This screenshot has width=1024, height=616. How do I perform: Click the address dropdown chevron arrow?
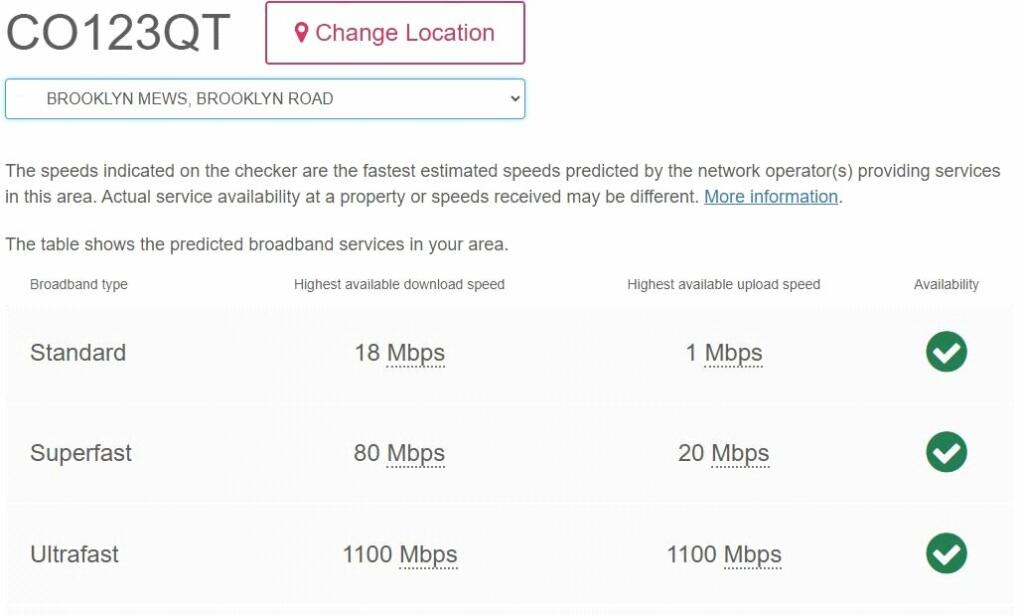(x=515, y=99)
